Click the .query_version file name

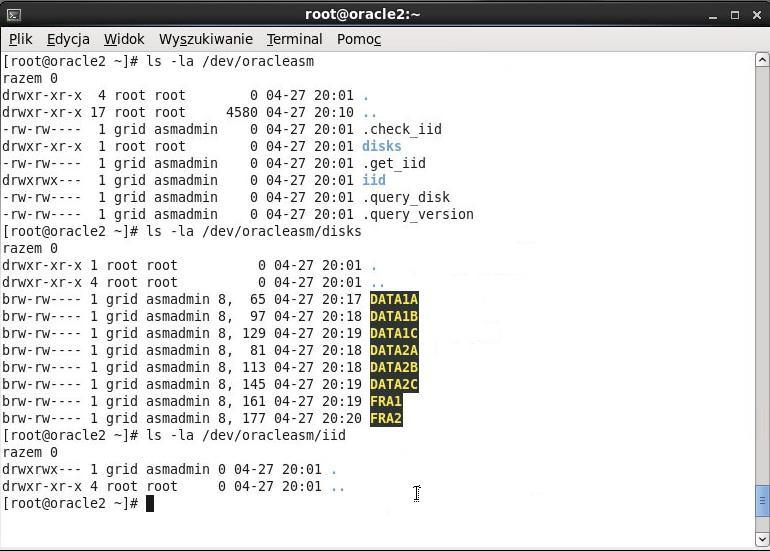point(418,214)
